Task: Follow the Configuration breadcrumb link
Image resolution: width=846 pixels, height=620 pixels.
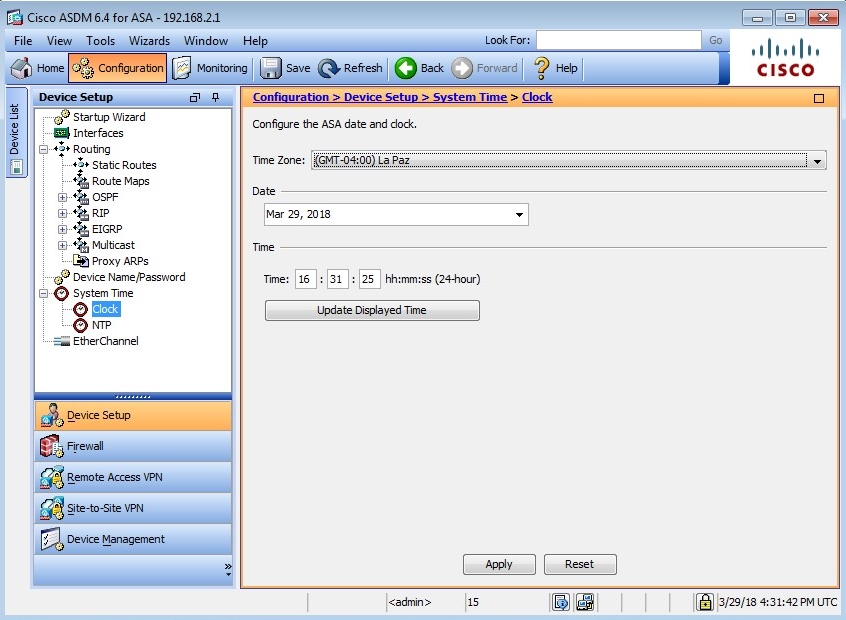Action: [290, 97]
